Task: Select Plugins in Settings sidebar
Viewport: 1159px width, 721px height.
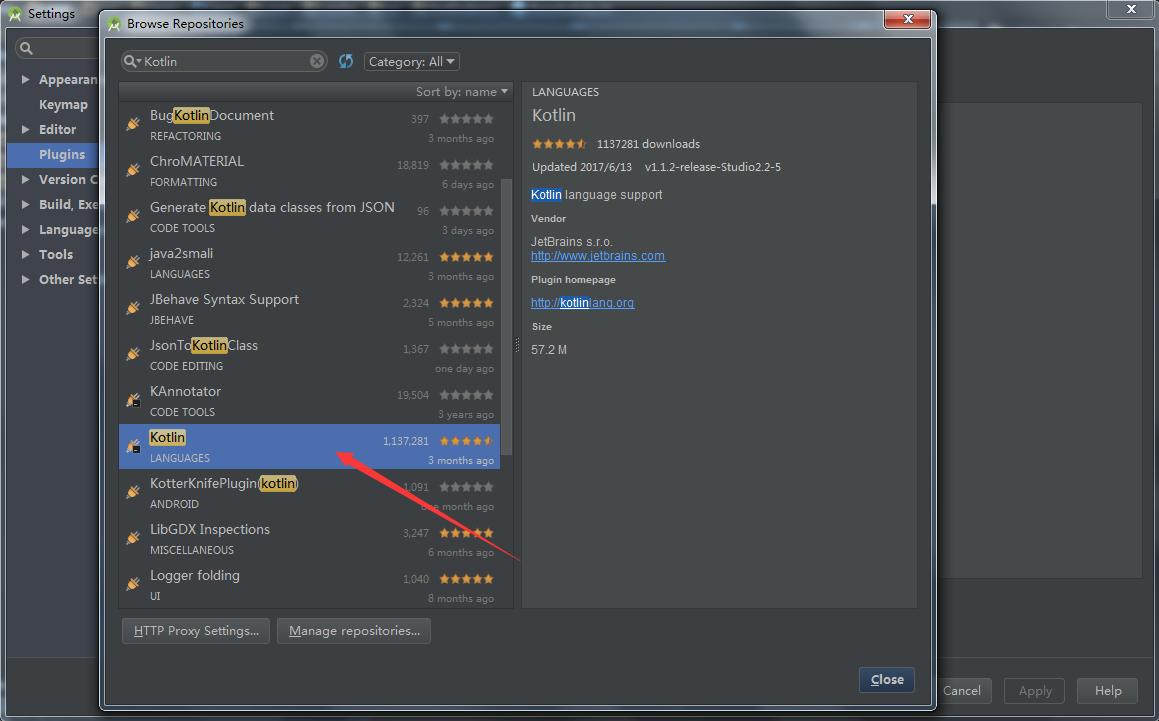Action: tap(53, 155)
